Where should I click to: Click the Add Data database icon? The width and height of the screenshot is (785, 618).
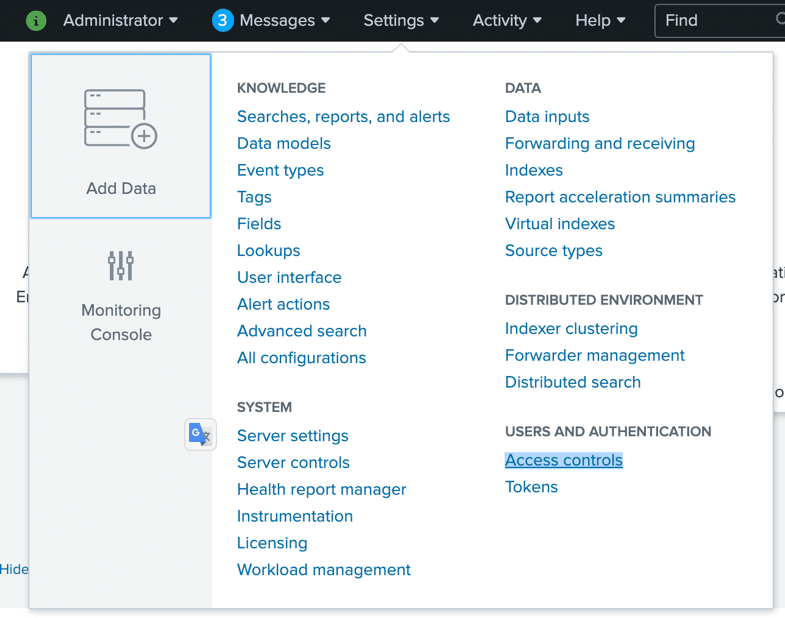(121, 119)
